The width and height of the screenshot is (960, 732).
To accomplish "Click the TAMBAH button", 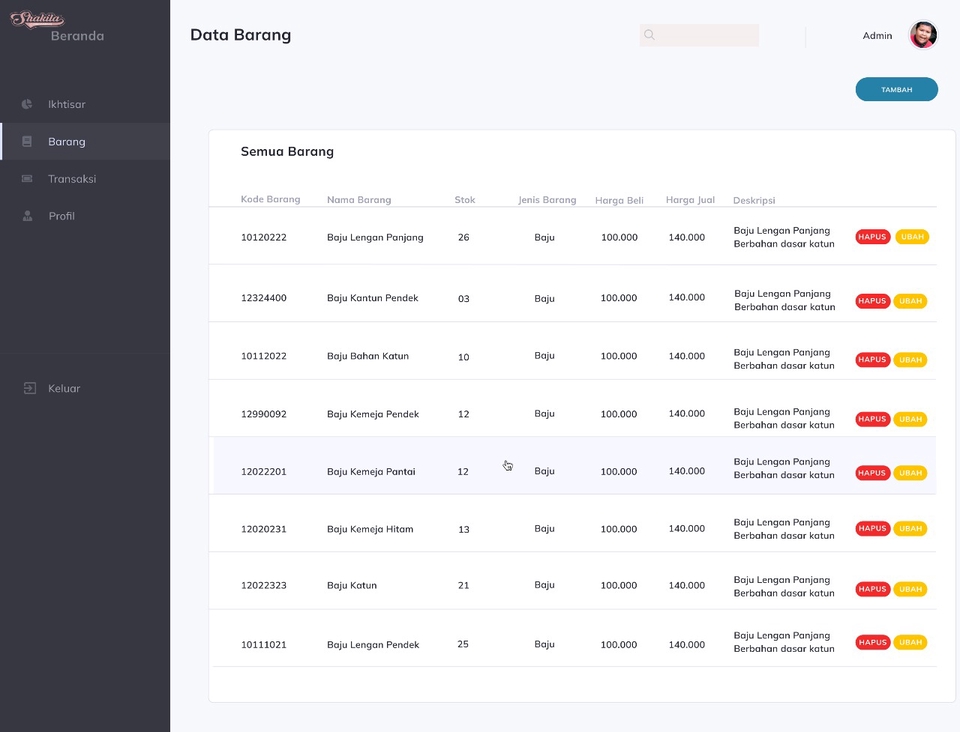I will [896, 89].
